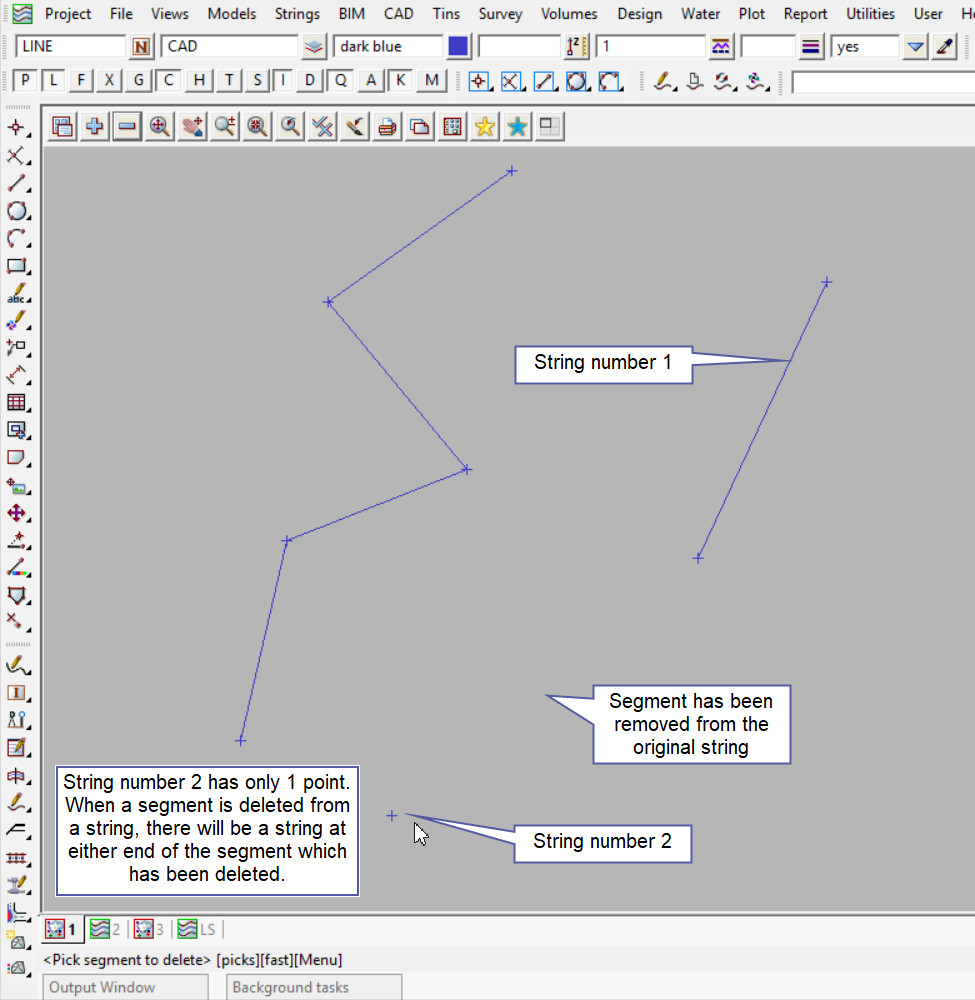Click the plus view toolbar icon
Screen dimensions: 975x1000
(95, 126)
